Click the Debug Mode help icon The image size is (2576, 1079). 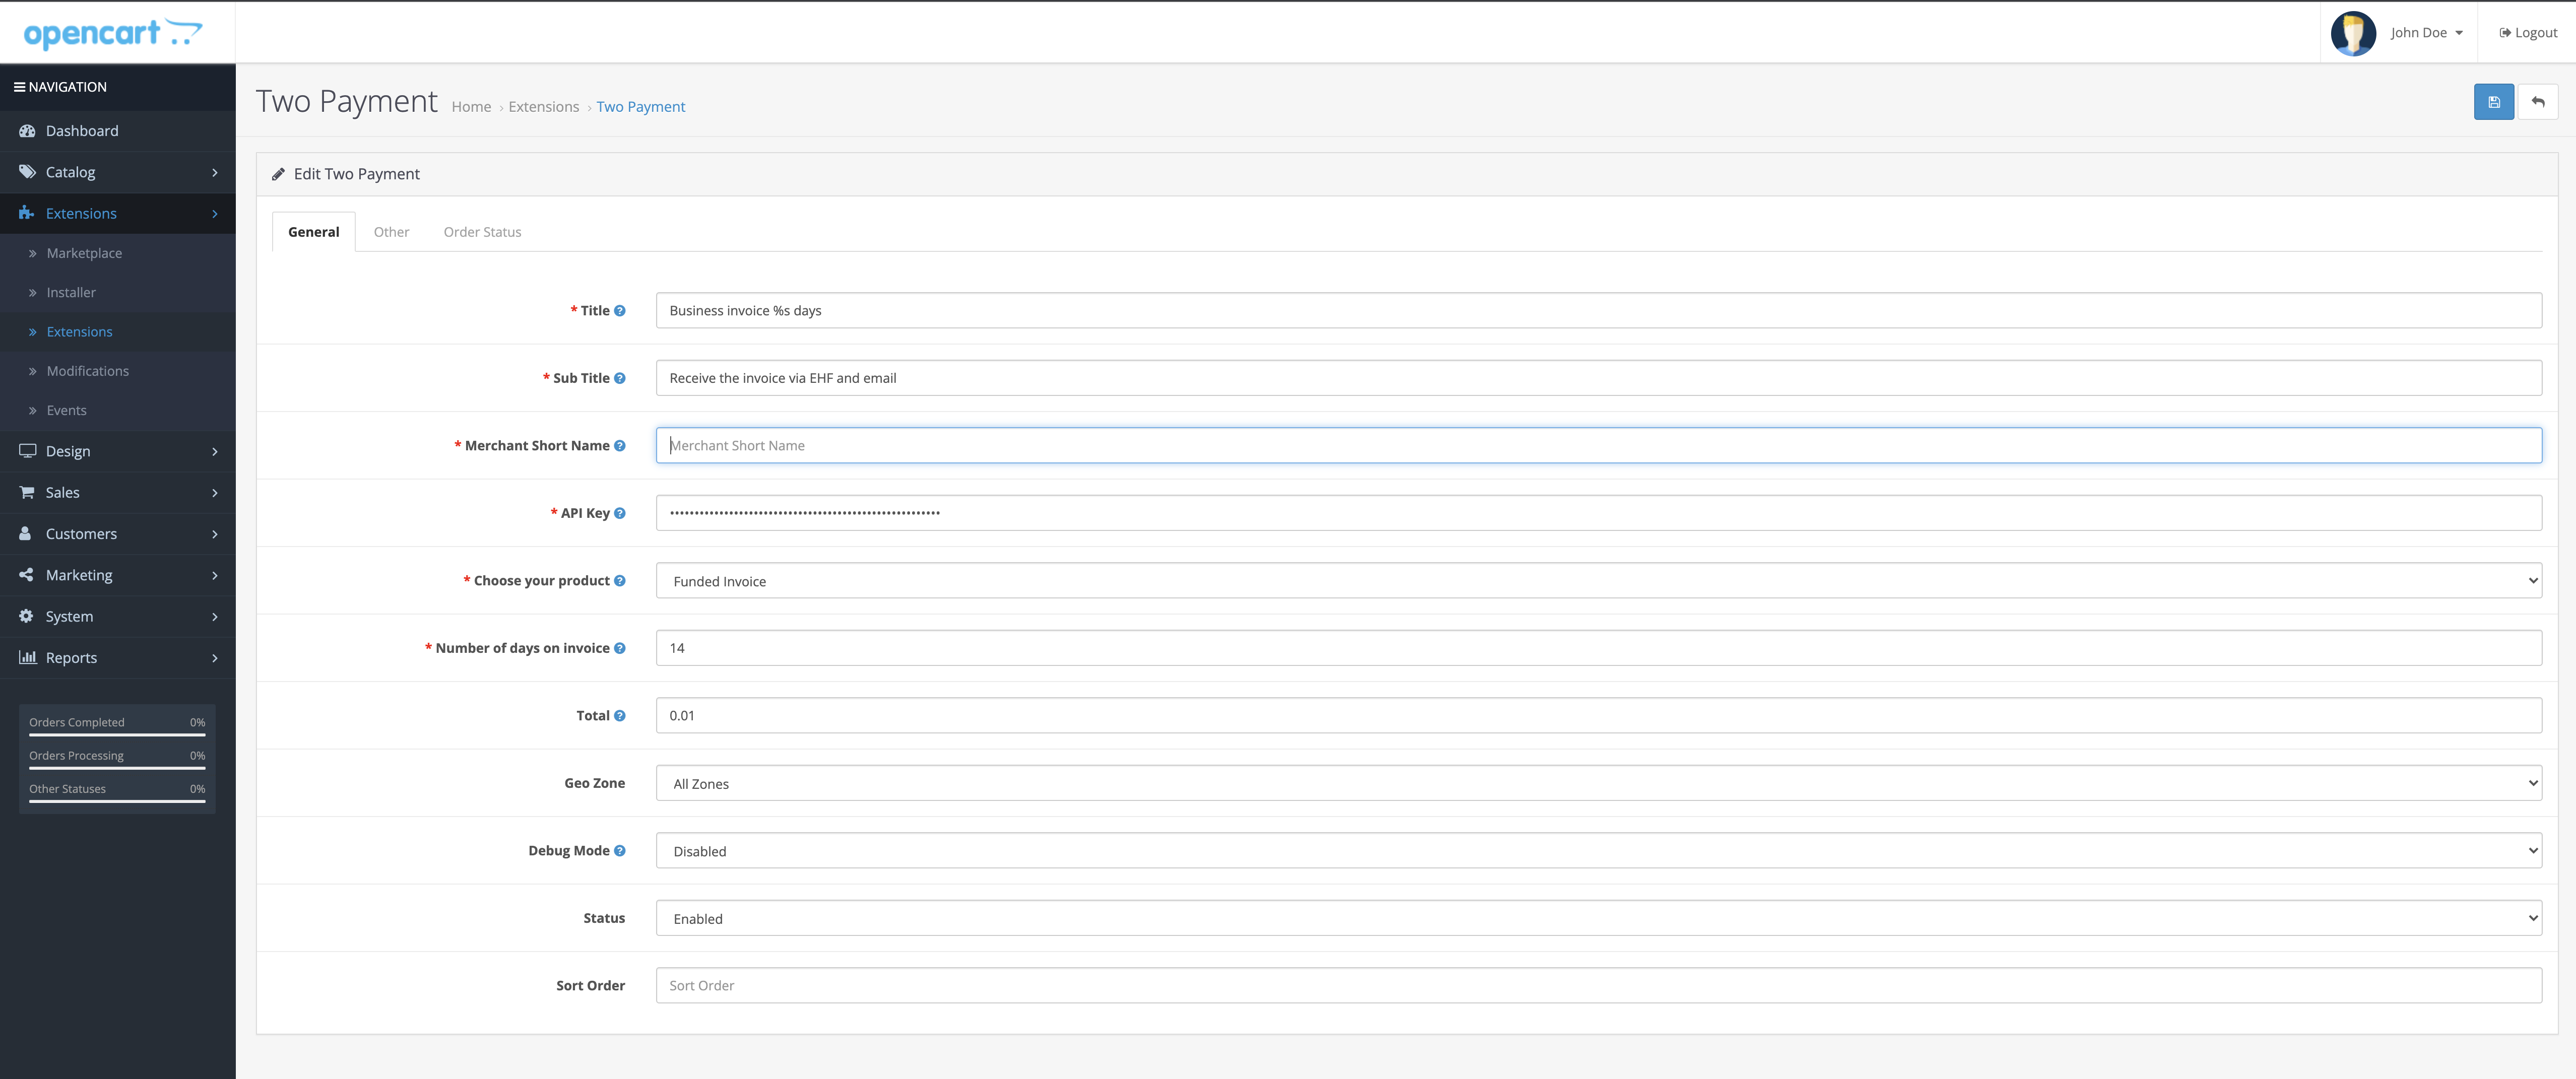click(x=620, y=851)
